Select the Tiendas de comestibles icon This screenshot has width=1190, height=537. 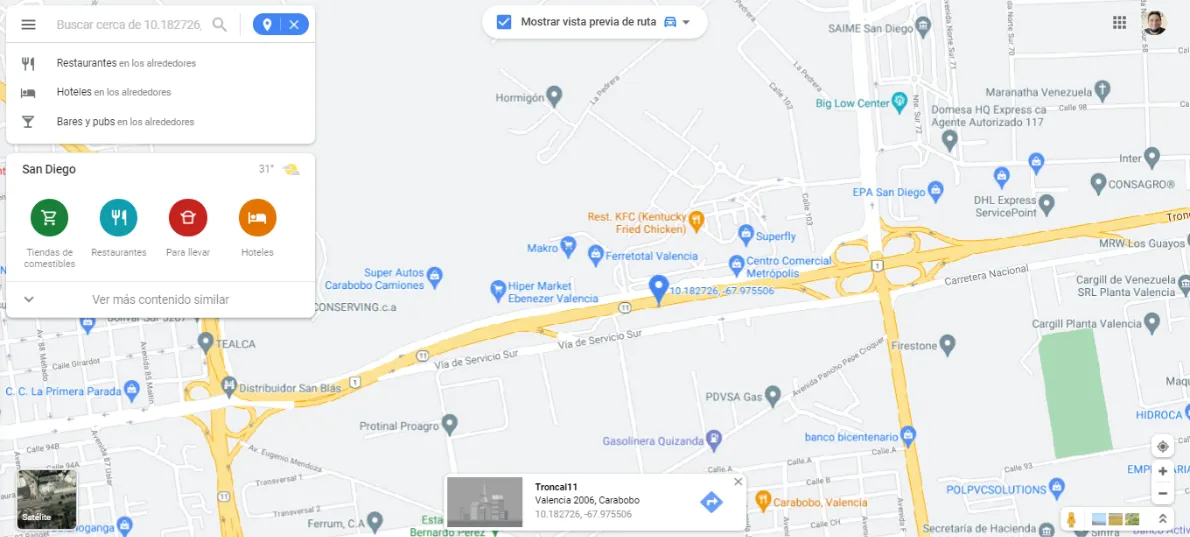[x=49, y=218]
